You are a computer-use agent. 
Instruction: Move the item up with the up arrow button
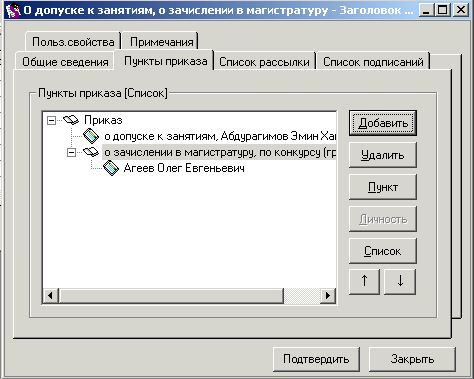[x=364, y=282]
